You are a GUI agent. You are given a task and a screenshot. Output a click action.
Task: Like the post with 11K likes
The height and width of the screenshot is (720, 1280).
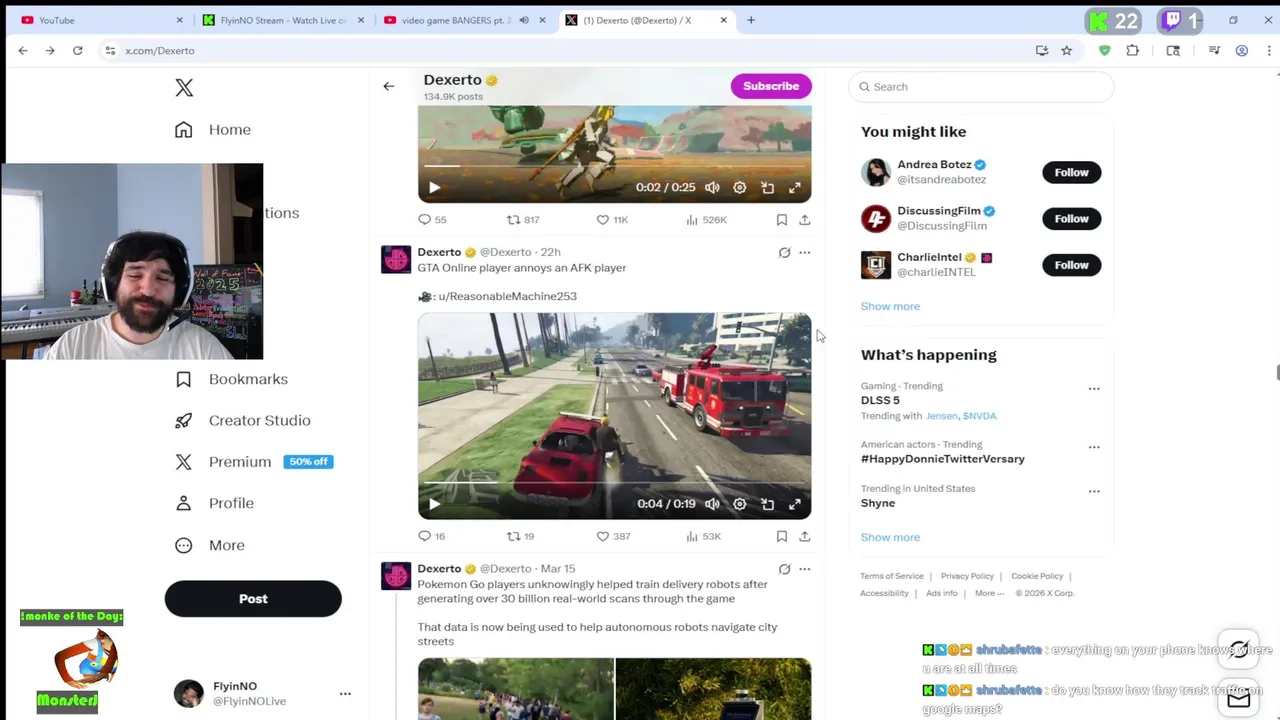click(x=612, y=220)
